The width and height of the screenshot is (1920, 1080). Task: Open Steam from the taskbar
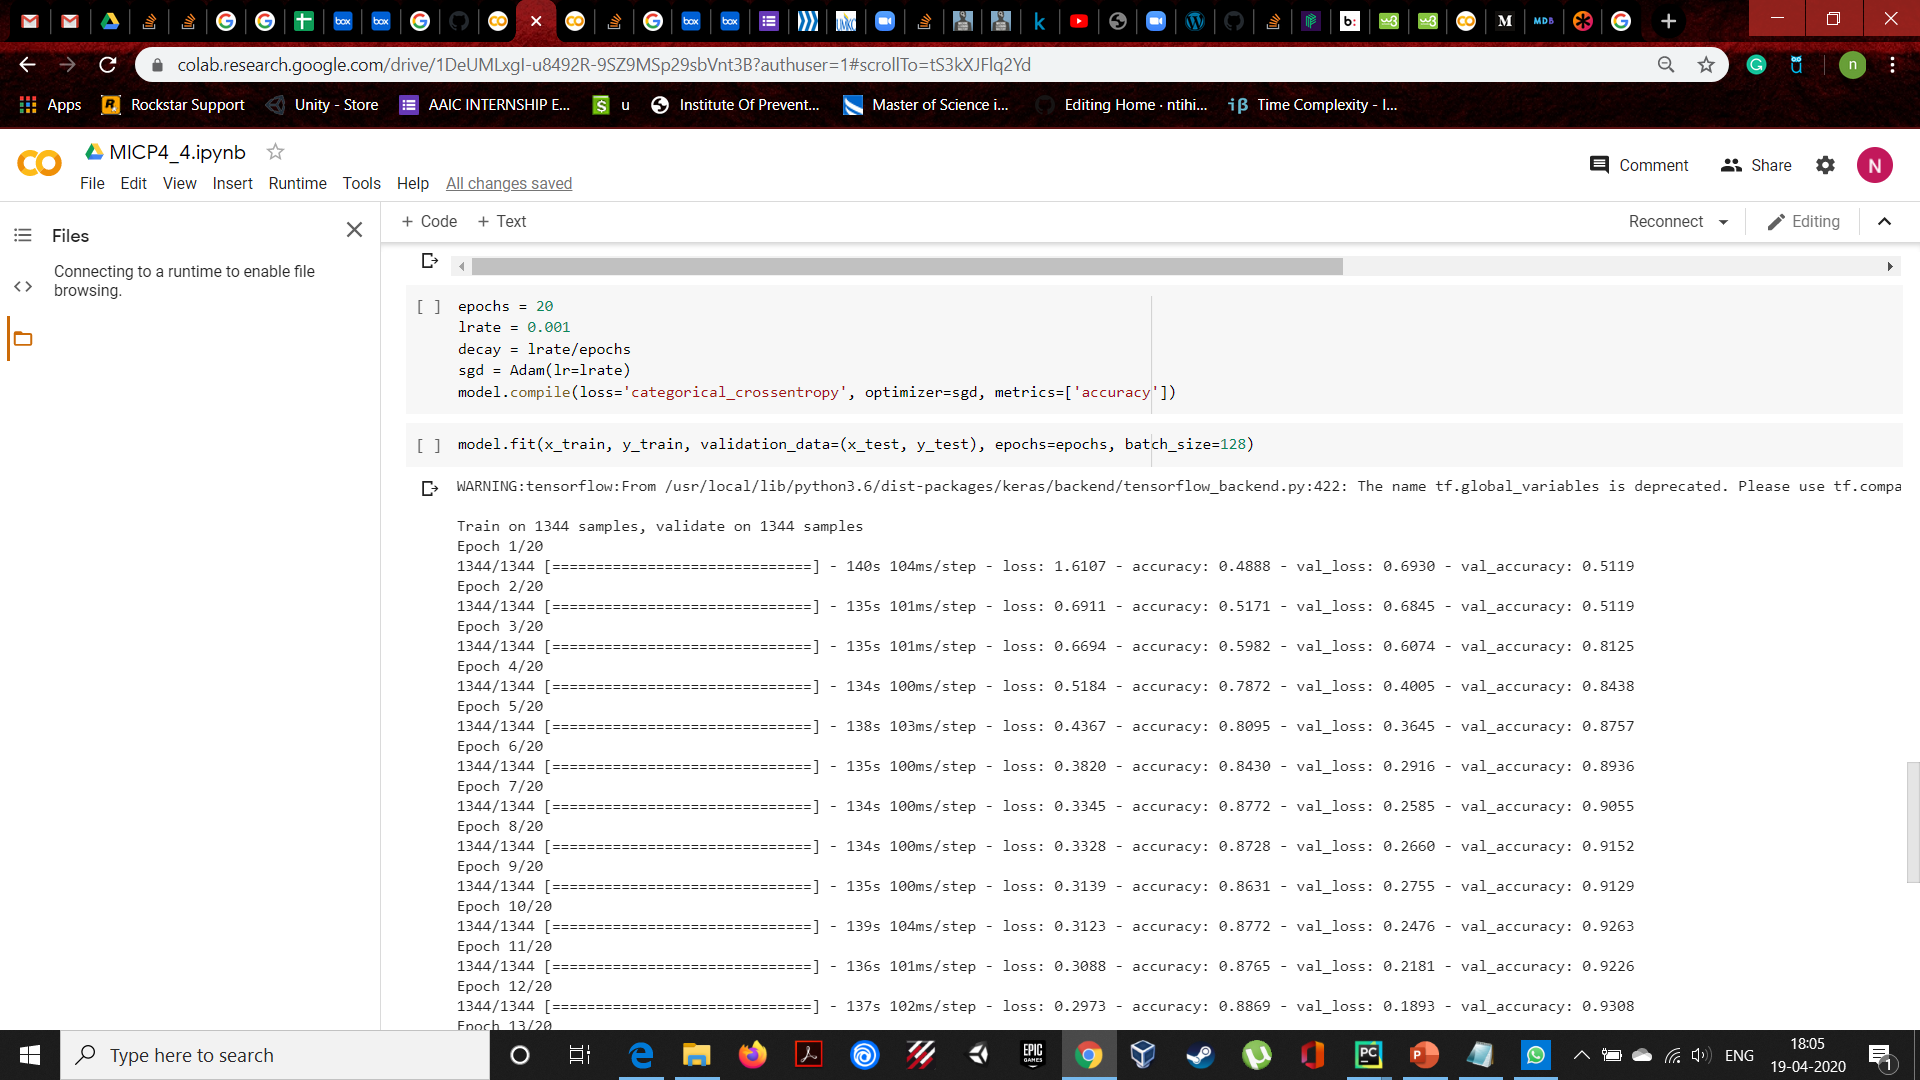(1200, 1055)
